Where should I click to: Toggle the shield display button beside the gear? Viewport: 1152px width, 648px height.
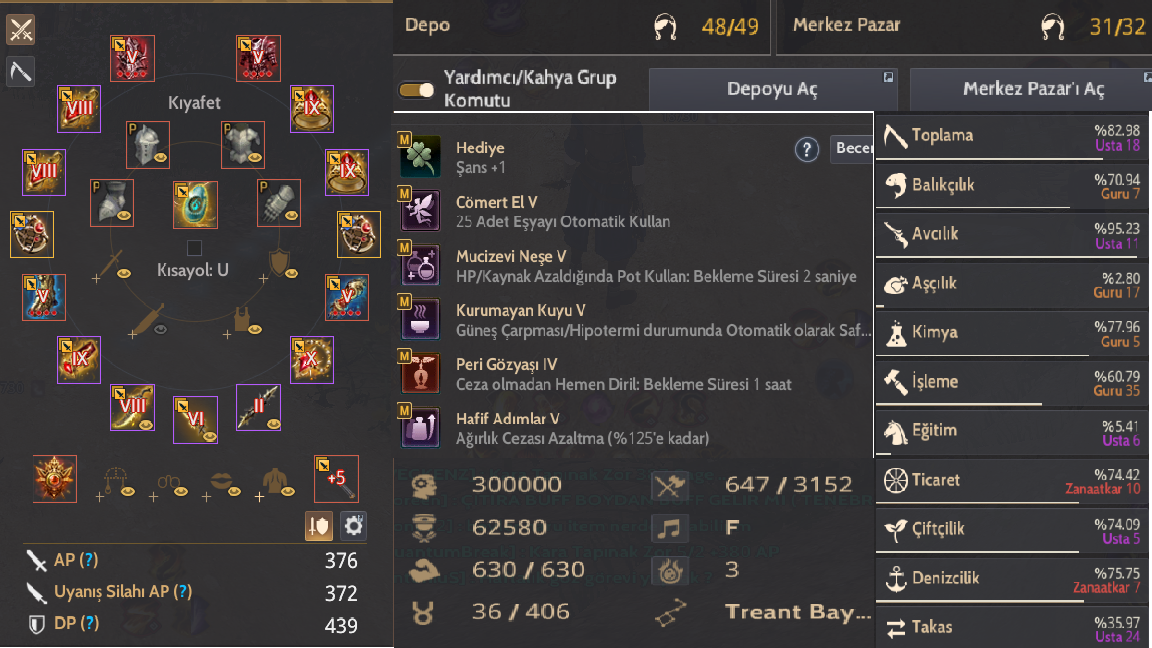[319, 526]
